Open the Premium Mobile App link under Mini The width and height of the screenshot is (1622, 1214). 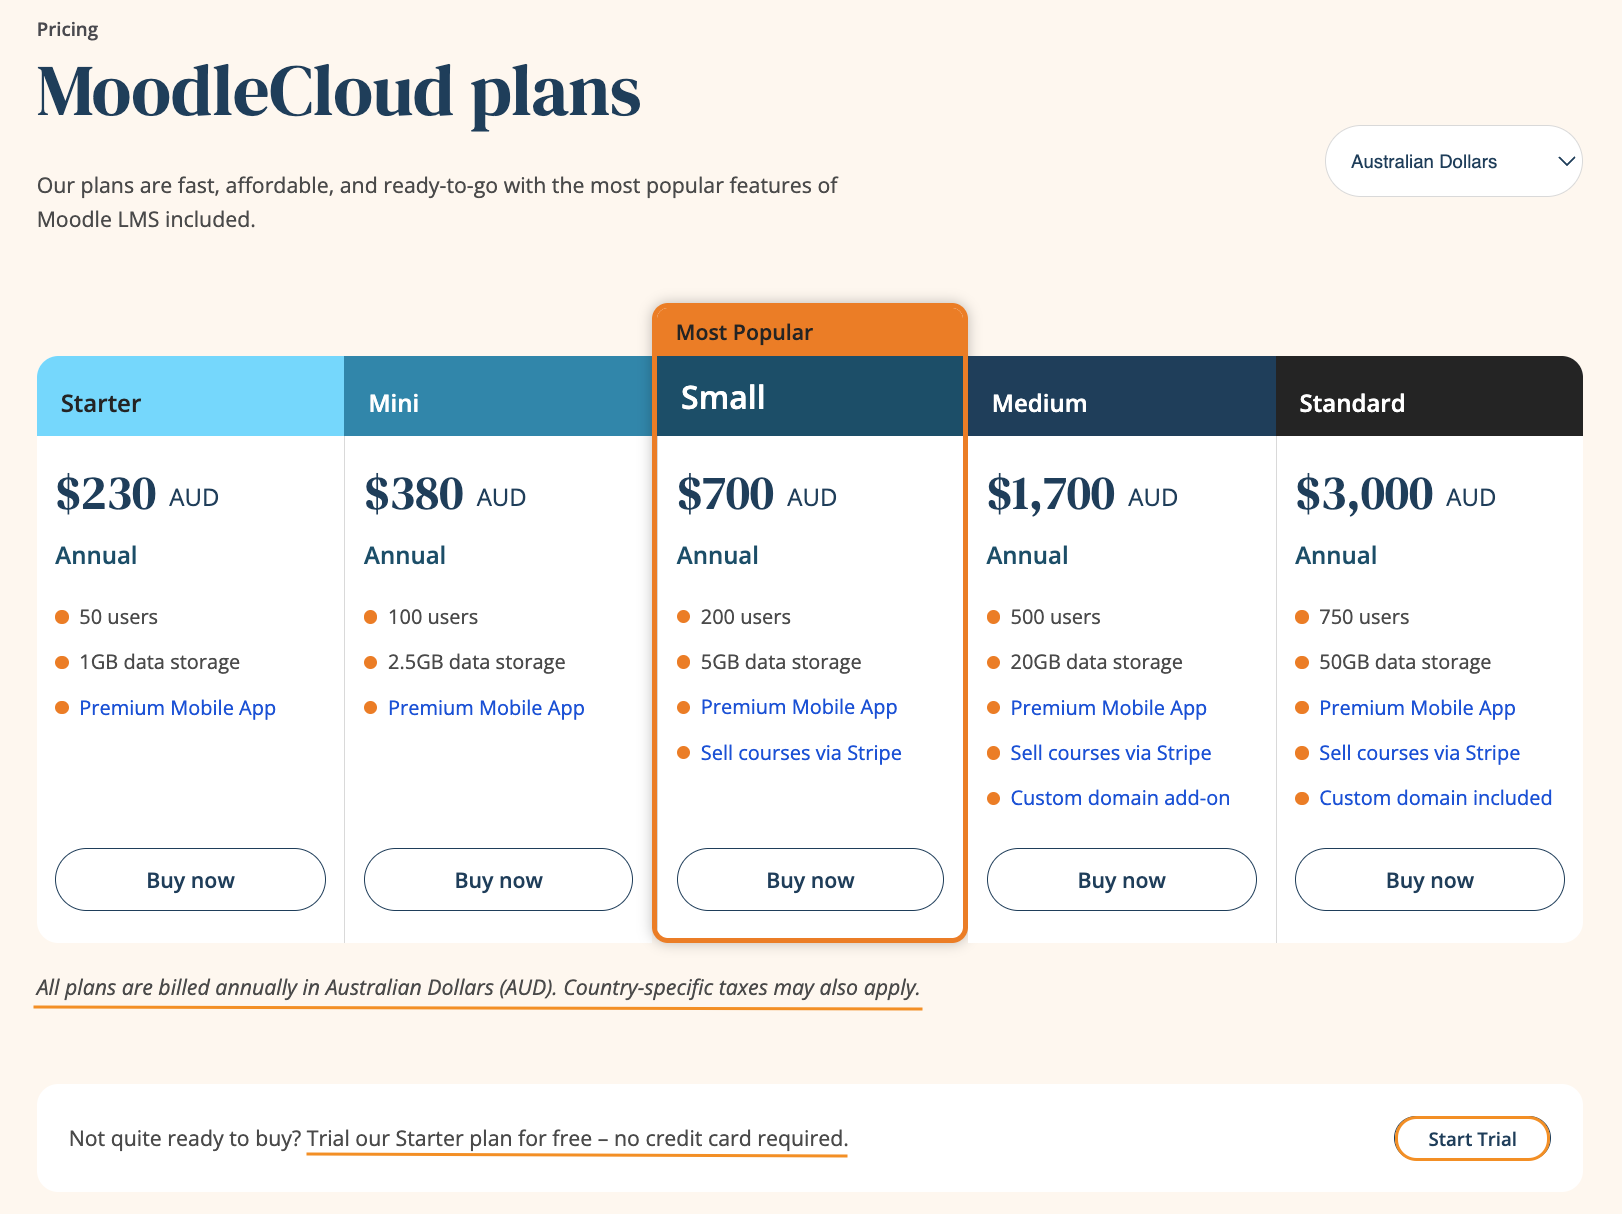[x=486, y=707]
